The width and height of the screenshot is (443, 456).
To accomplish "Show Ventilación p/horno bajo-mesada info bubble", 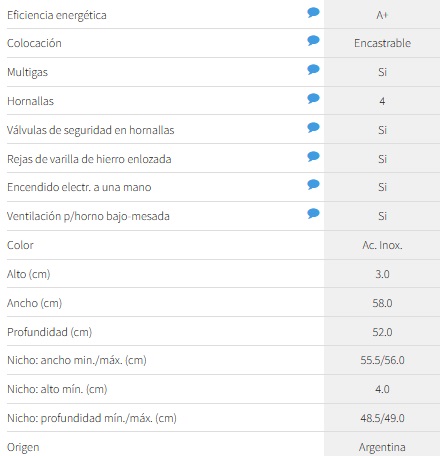I will (x=313, y=214).
